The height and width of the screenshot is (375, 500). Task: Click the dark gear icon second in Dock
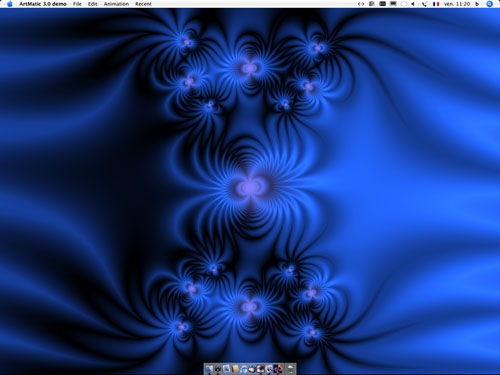click(218, 369)
